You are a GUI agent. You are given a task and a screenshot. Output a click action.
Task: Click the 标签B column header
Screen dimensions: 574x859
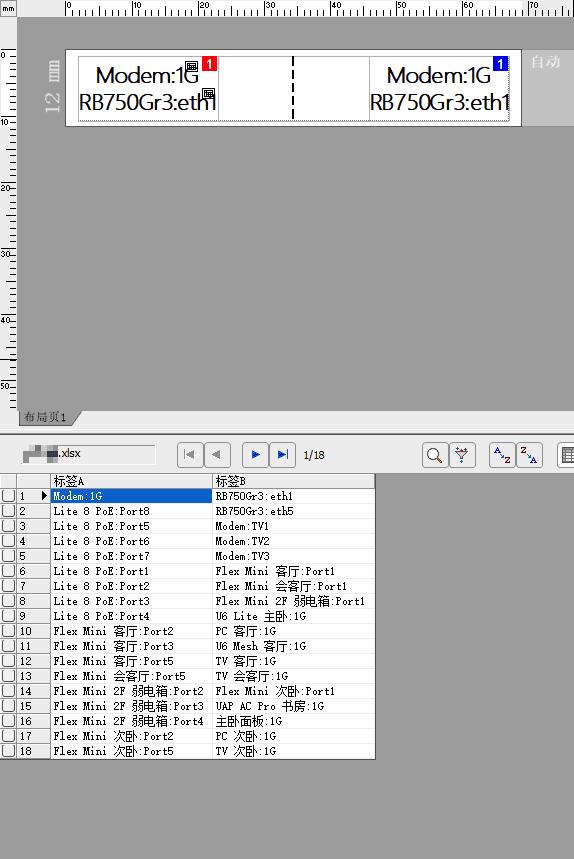pos(293,481)
